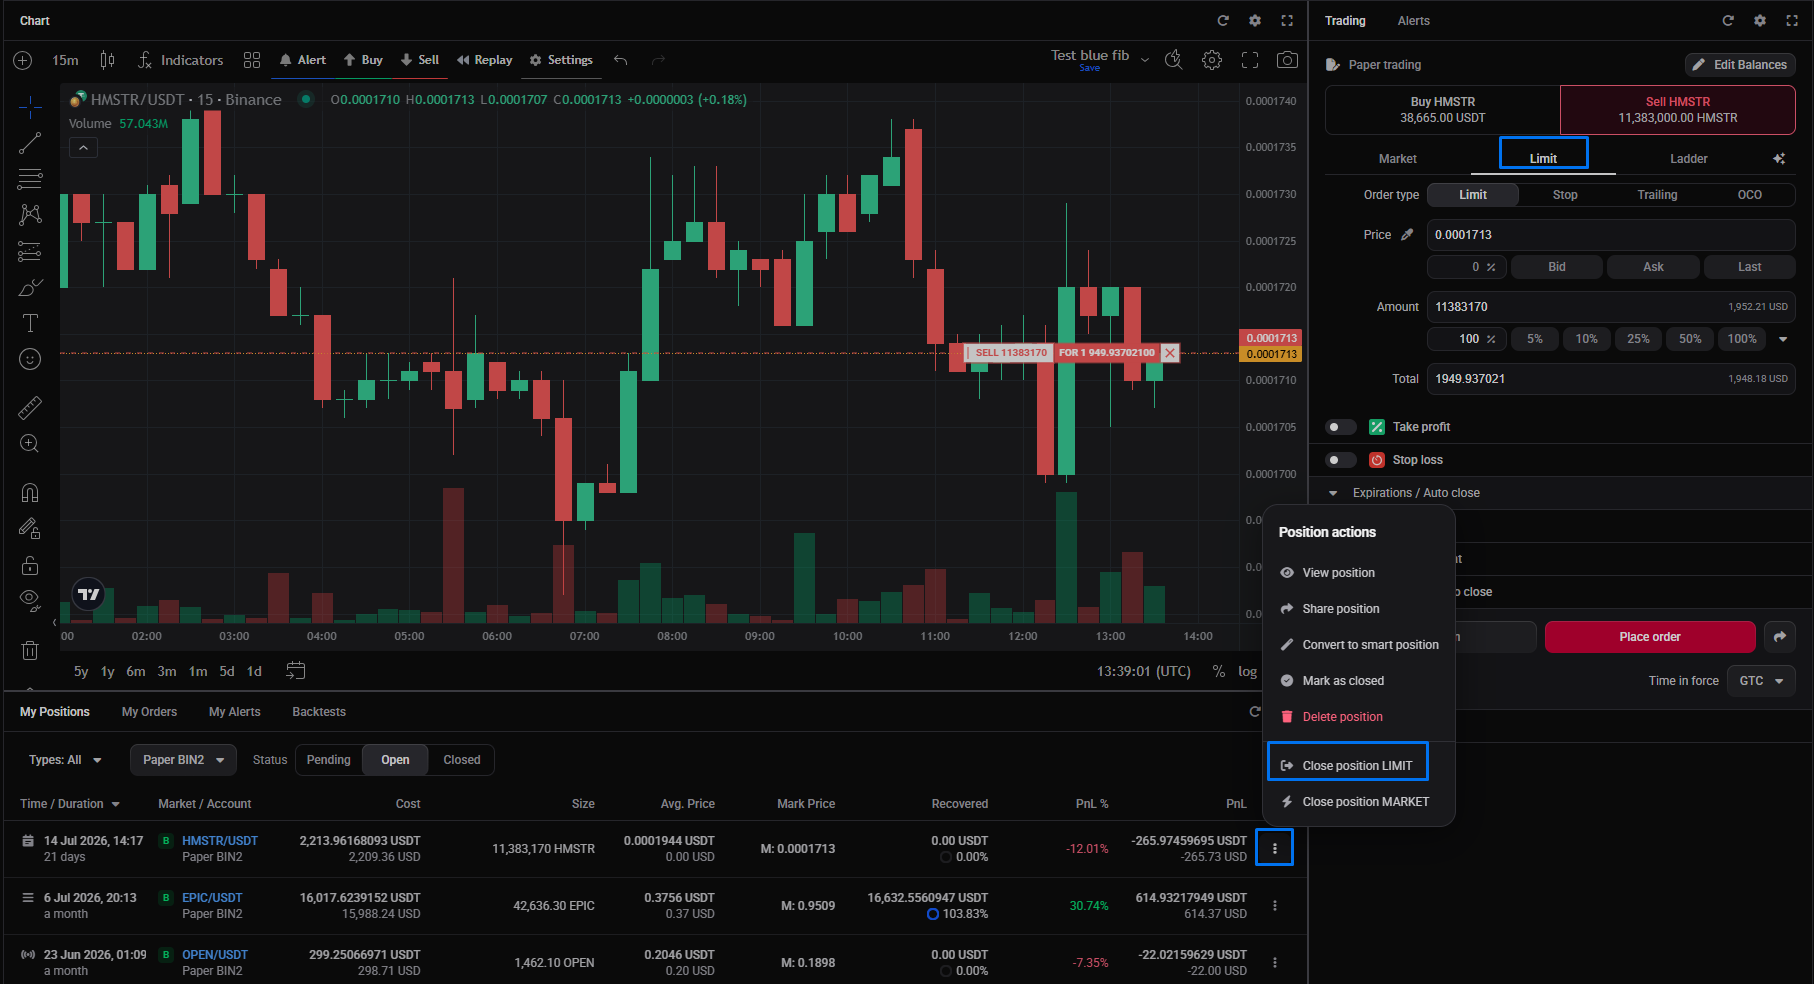1814x984 pixels.
Task: Switch to the Ladder tab
Action: (1689, 159)
